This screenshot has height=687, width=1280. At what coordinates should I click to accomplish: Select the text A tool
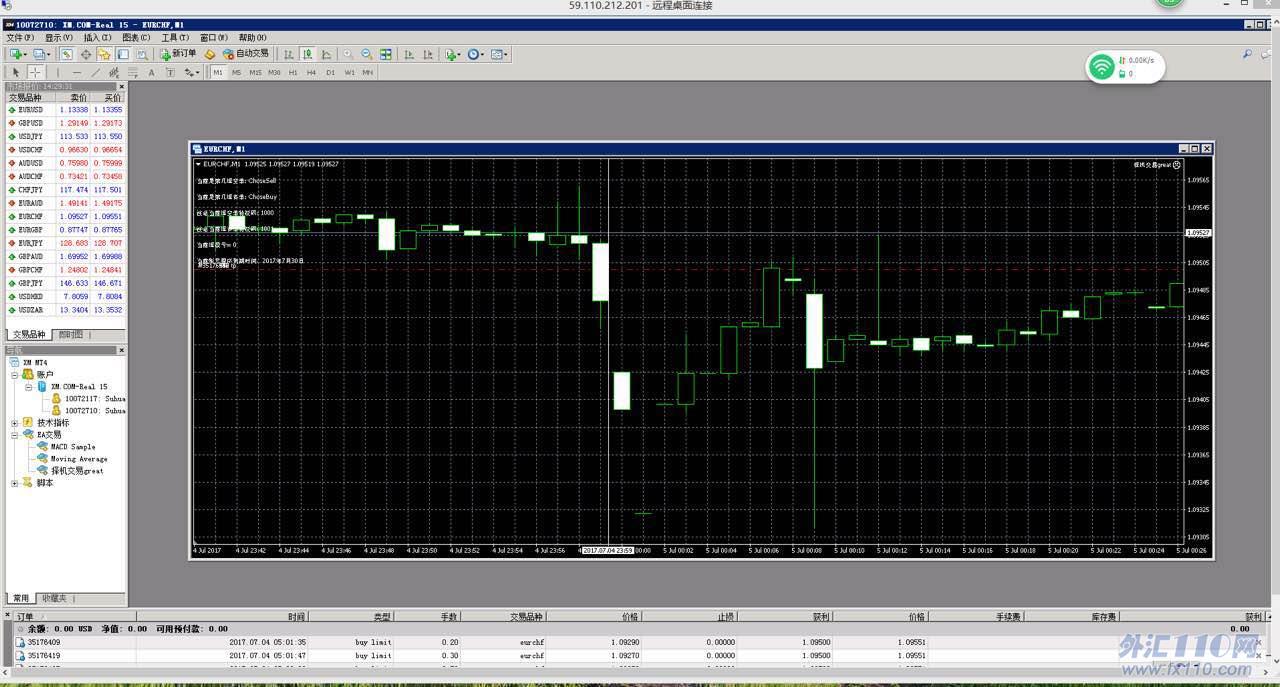point(151,72)
